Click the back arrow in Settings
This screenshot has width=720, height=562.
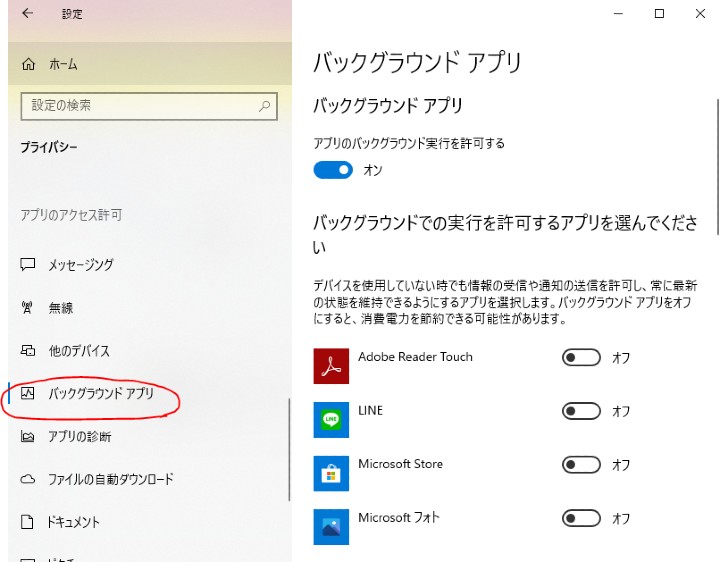click(28, 13)
